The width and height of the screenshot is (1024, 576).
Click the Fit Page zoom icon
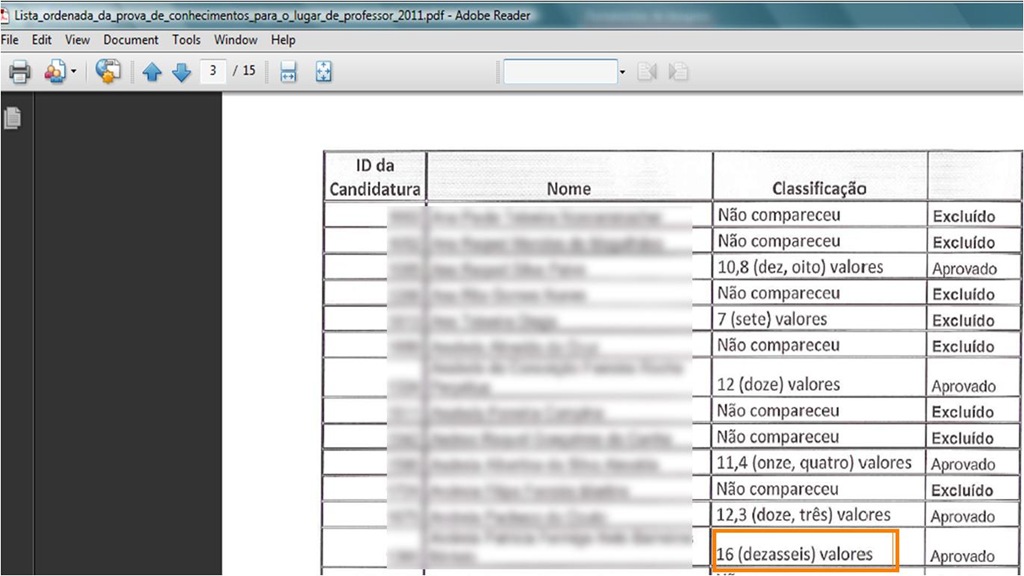323,72
